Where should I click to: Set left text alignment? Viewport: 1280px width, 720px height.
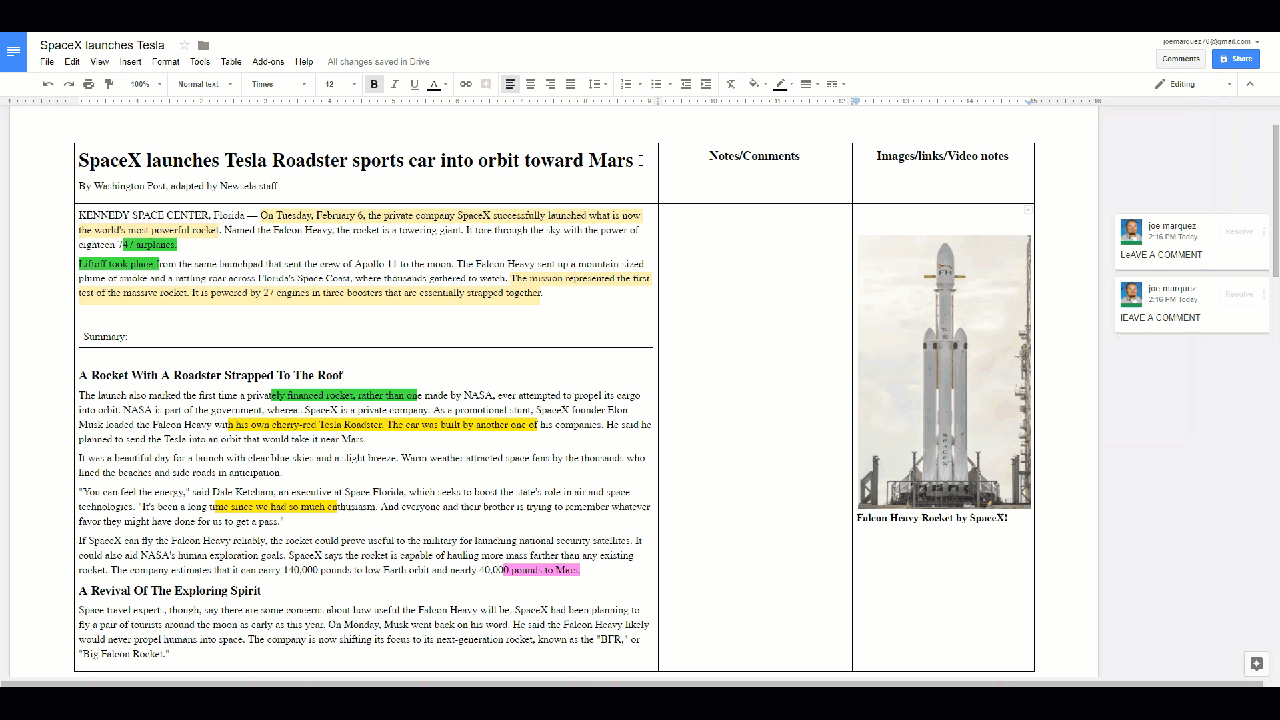510,84
